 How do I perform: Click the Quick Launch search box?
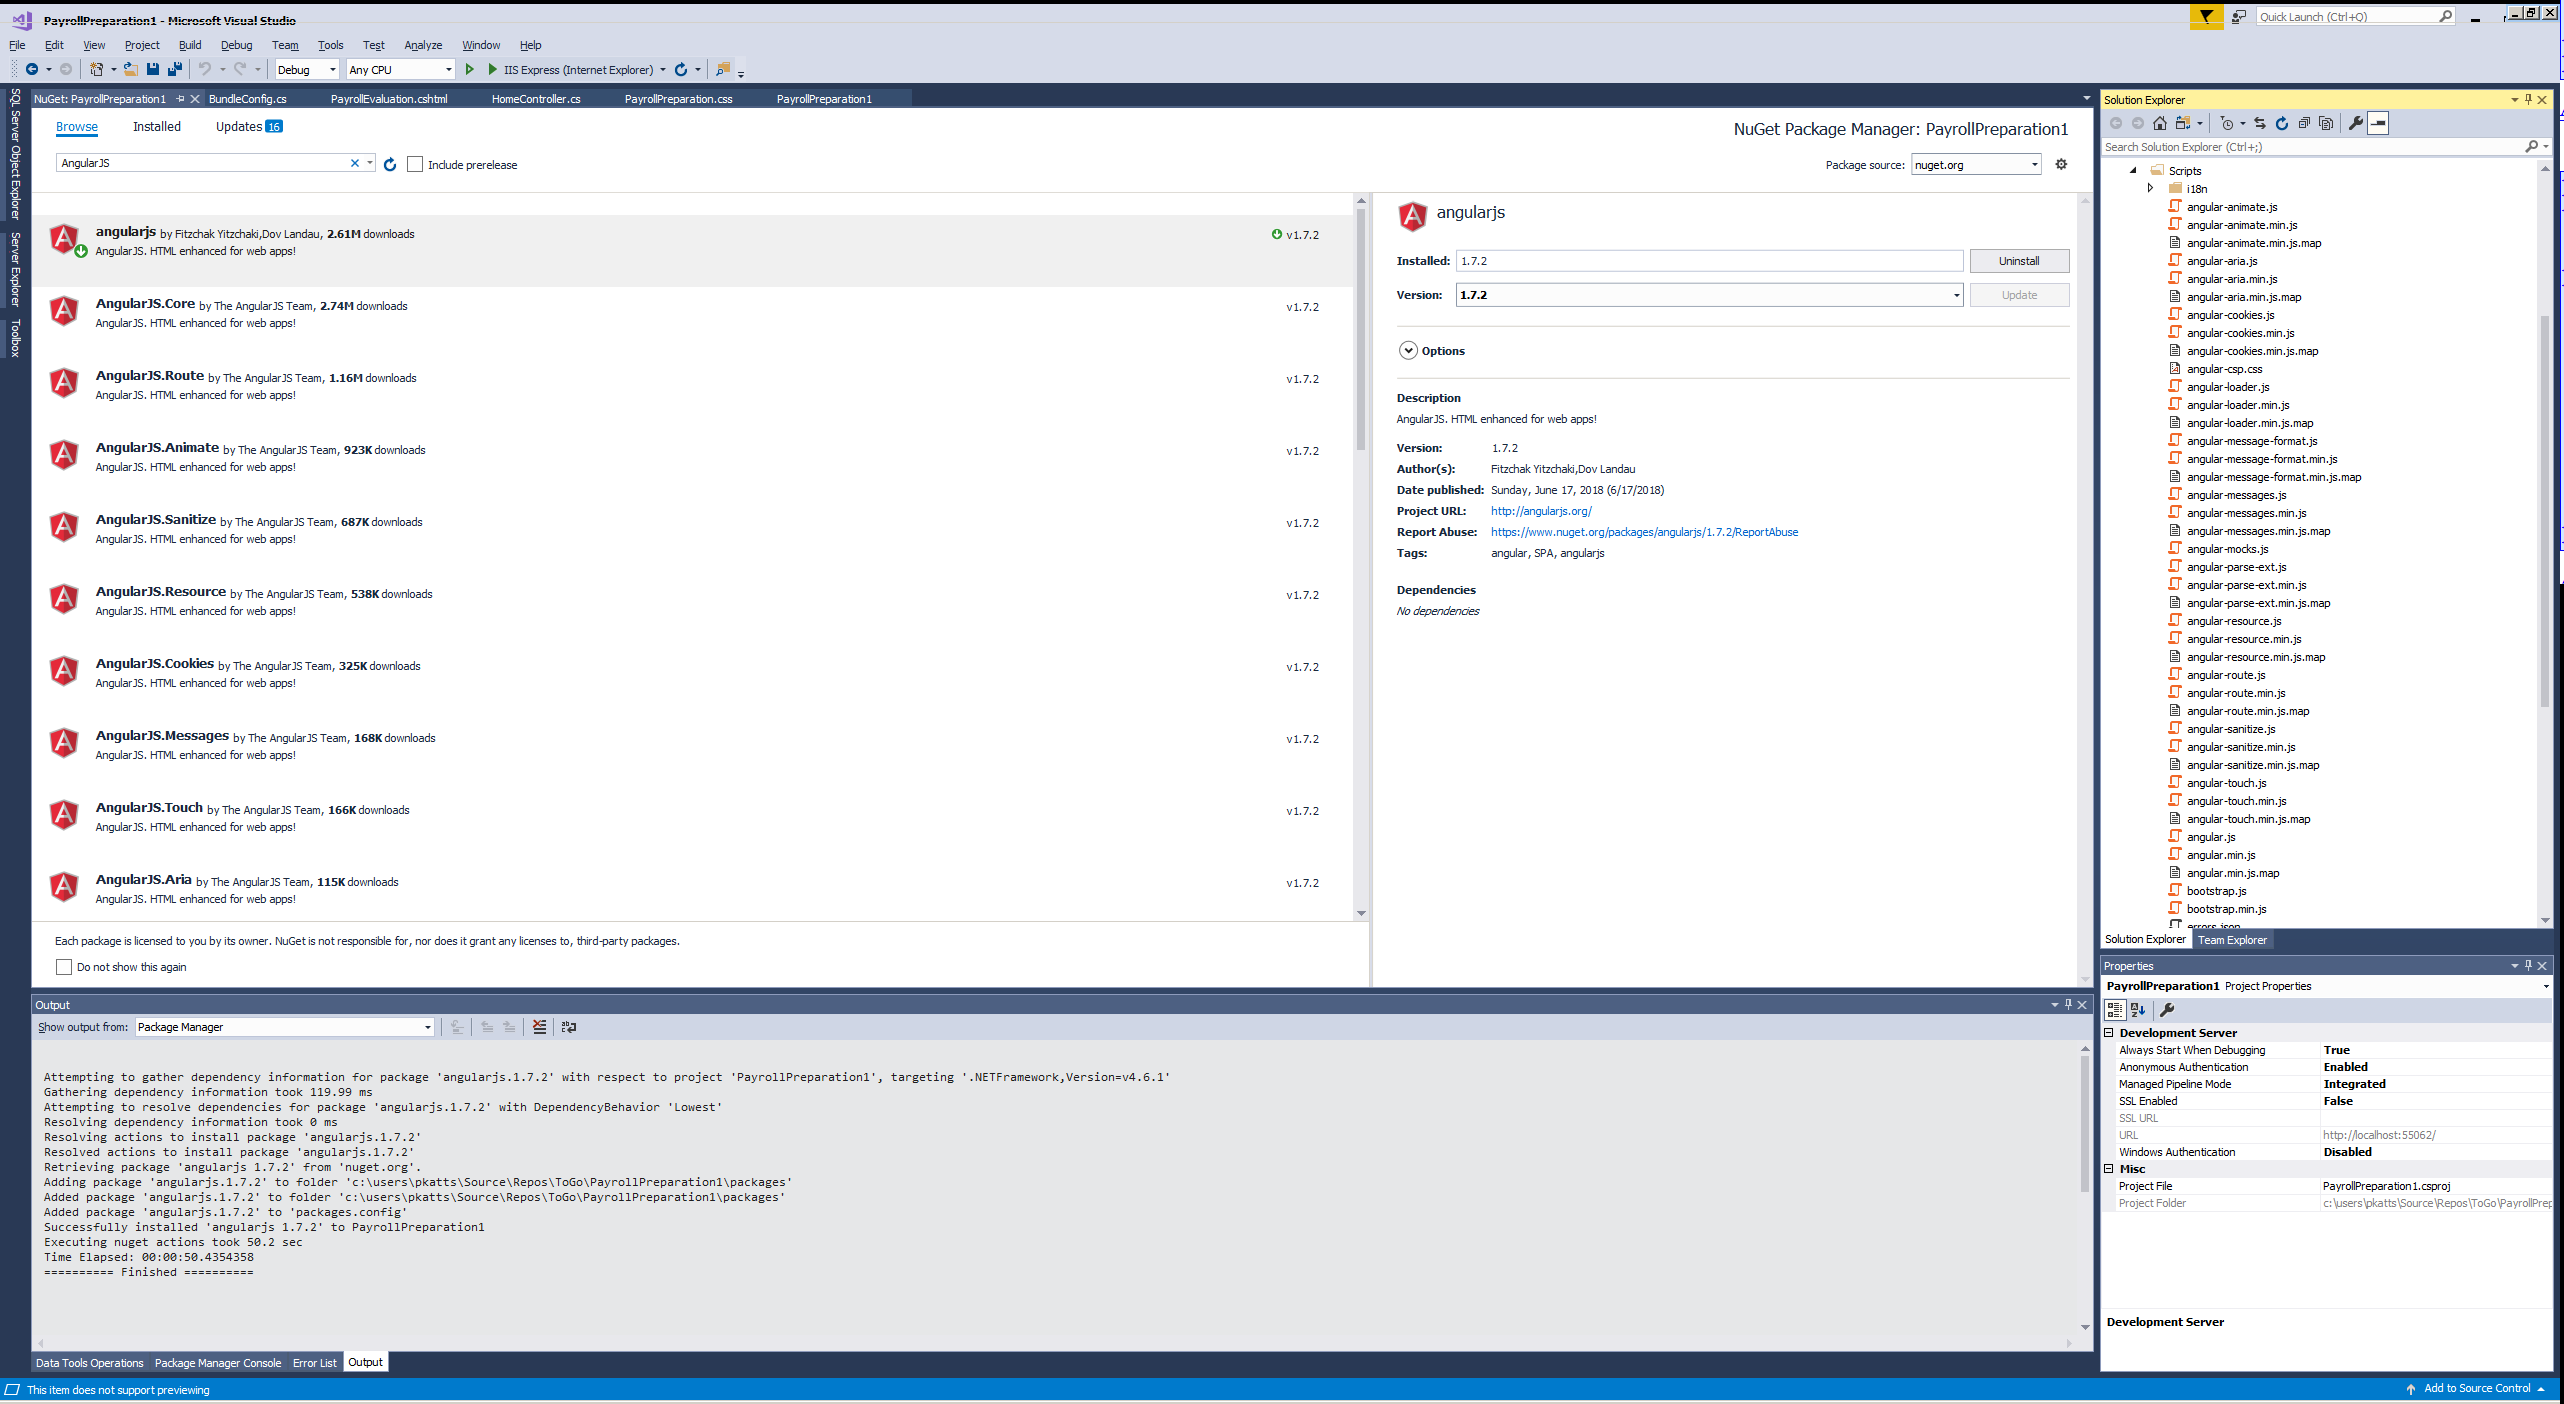[2356, 17]
